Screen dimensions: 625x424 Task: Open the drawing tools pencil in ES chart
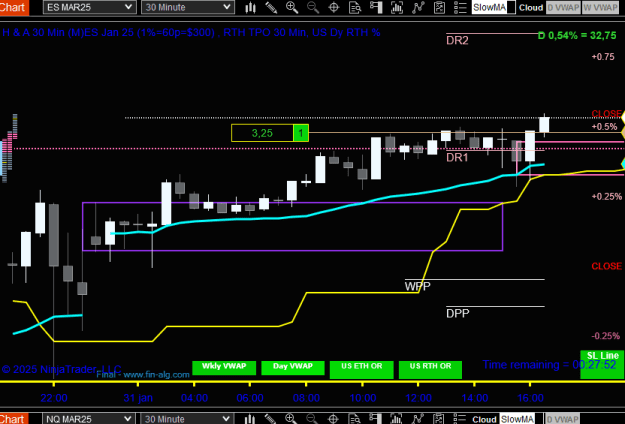[x=271, y=8]
